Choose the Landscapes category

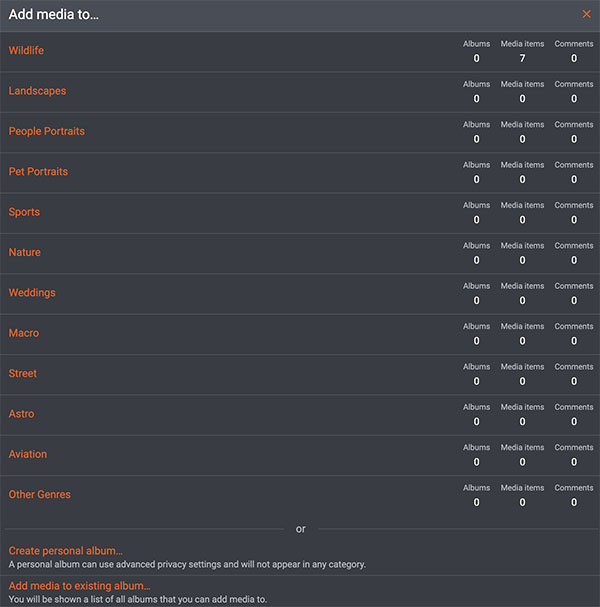tap(37, 91)
